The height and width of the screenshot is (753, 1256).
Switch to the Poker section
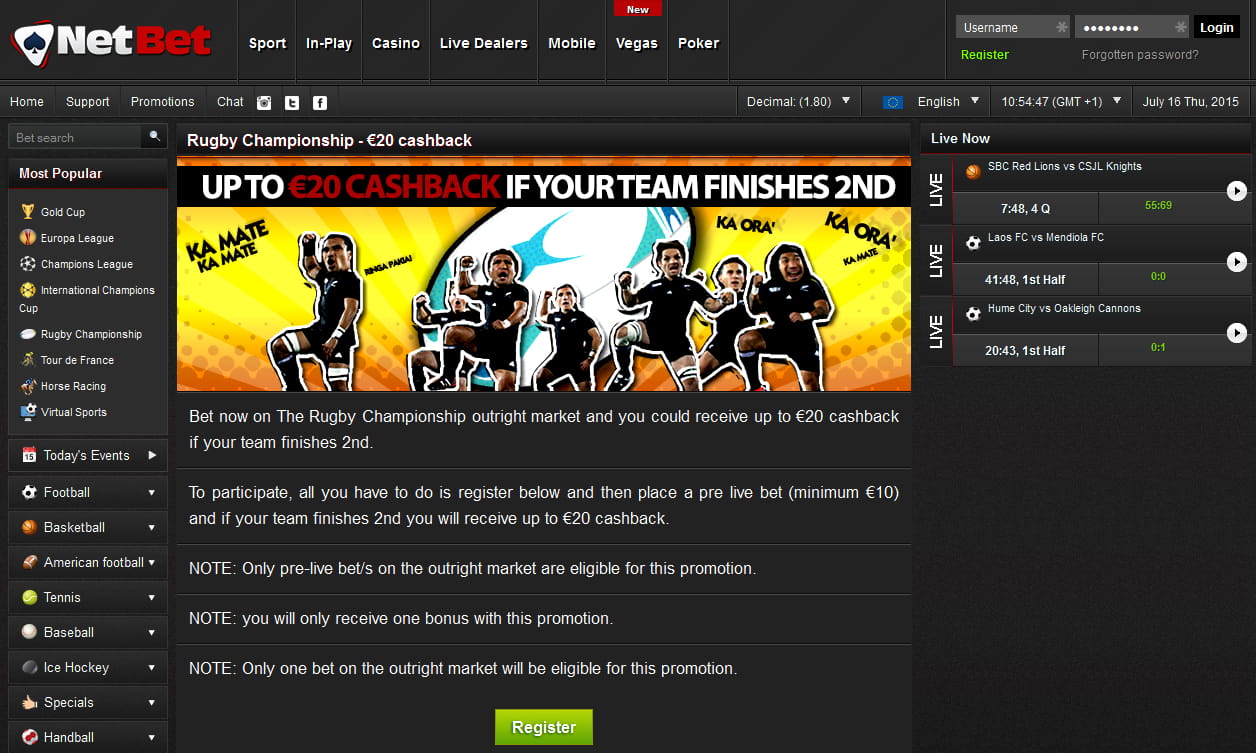(698, 43)
